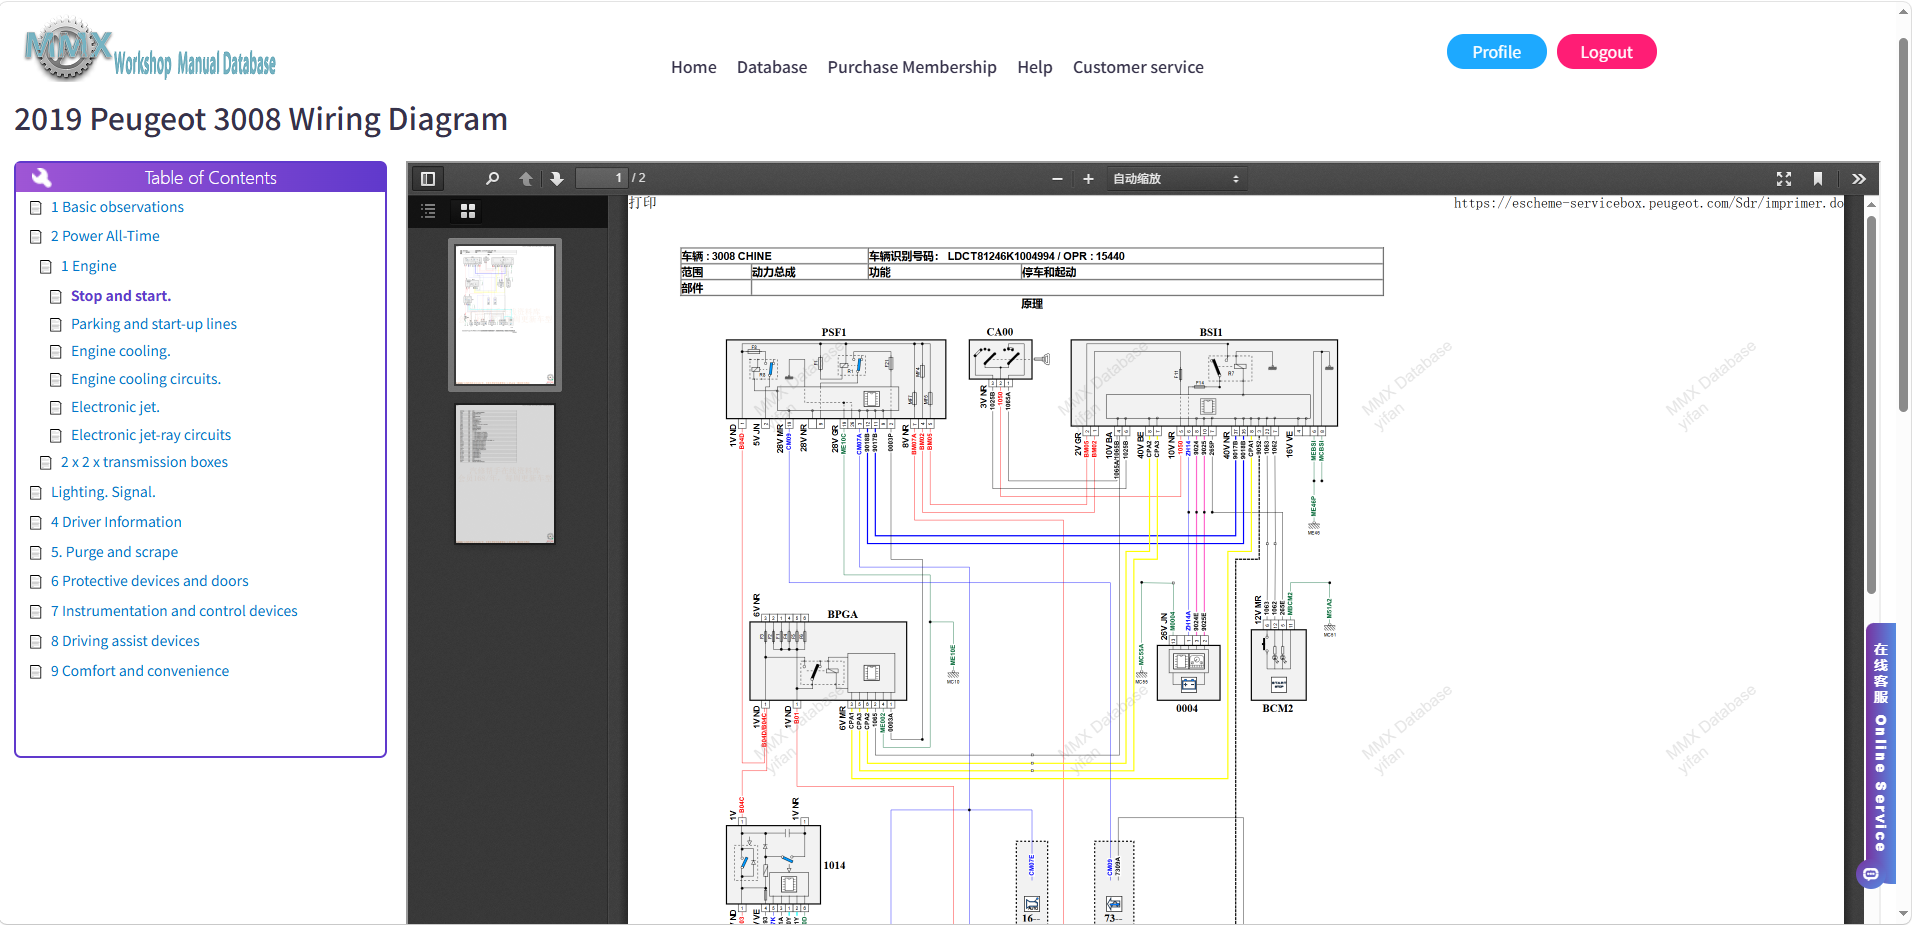Screen dimensions: 1915x925
Task: Open the Electronic jet-ray circuits diagram
Action: pos(151,435)
